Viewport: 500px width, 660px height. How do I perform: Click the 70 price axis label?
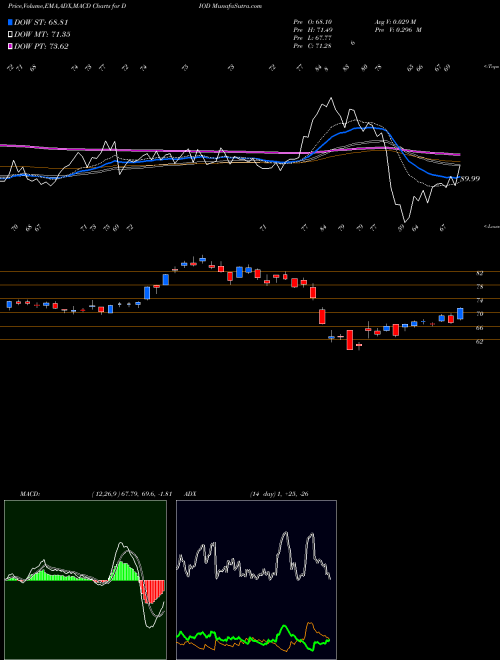[x=479, y=314]
